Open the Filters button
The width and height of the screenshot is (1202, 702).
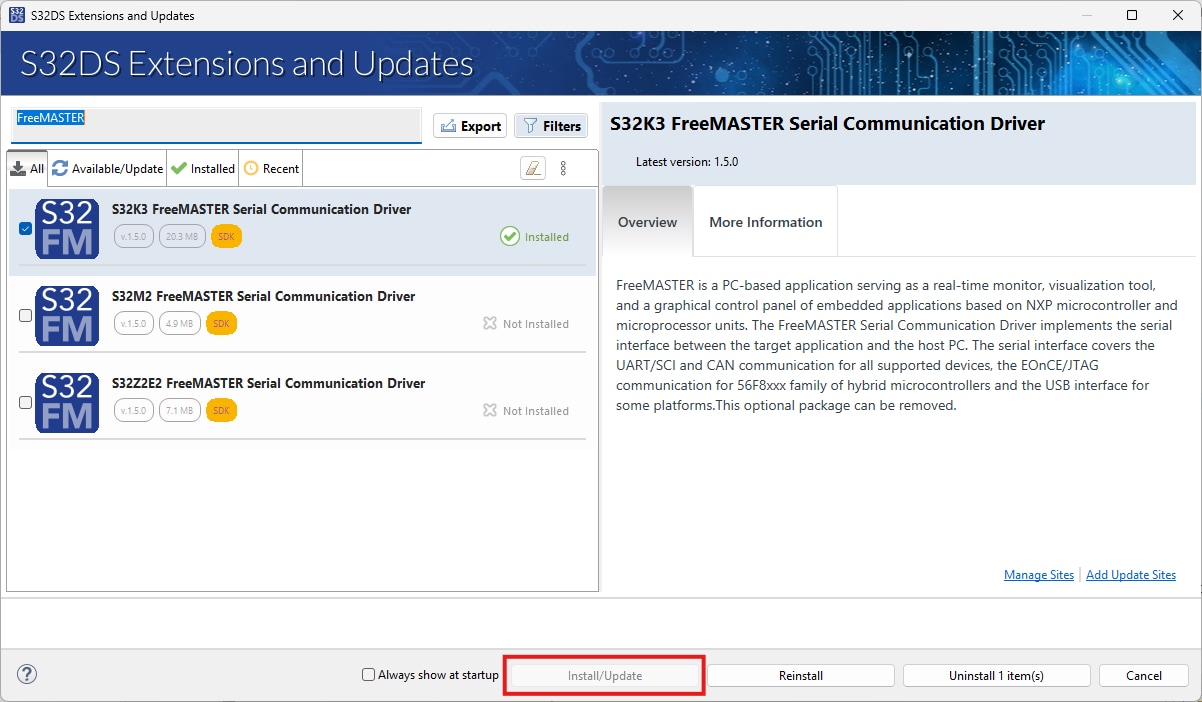[551, 126]
